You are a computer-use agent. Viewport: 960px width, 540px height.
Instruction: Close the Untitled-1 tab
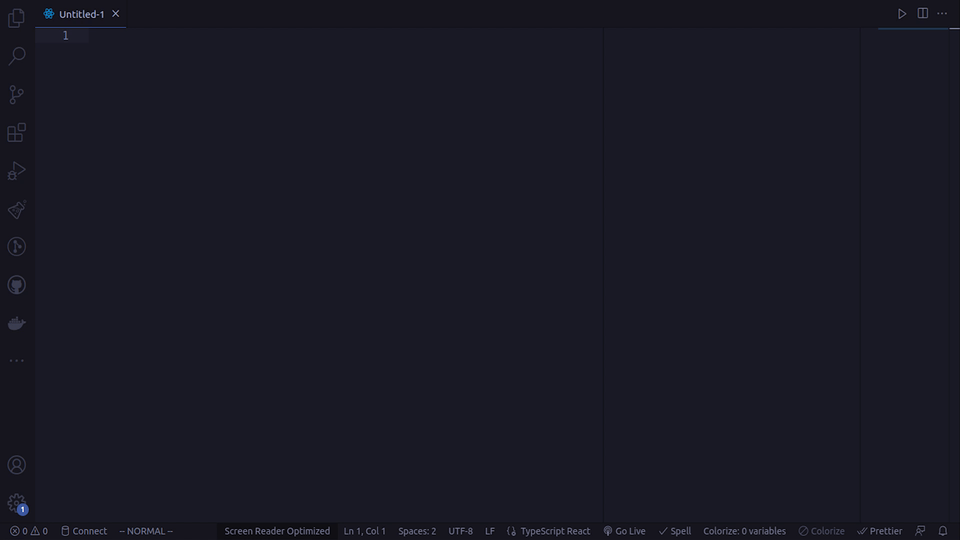click(116, 13)
